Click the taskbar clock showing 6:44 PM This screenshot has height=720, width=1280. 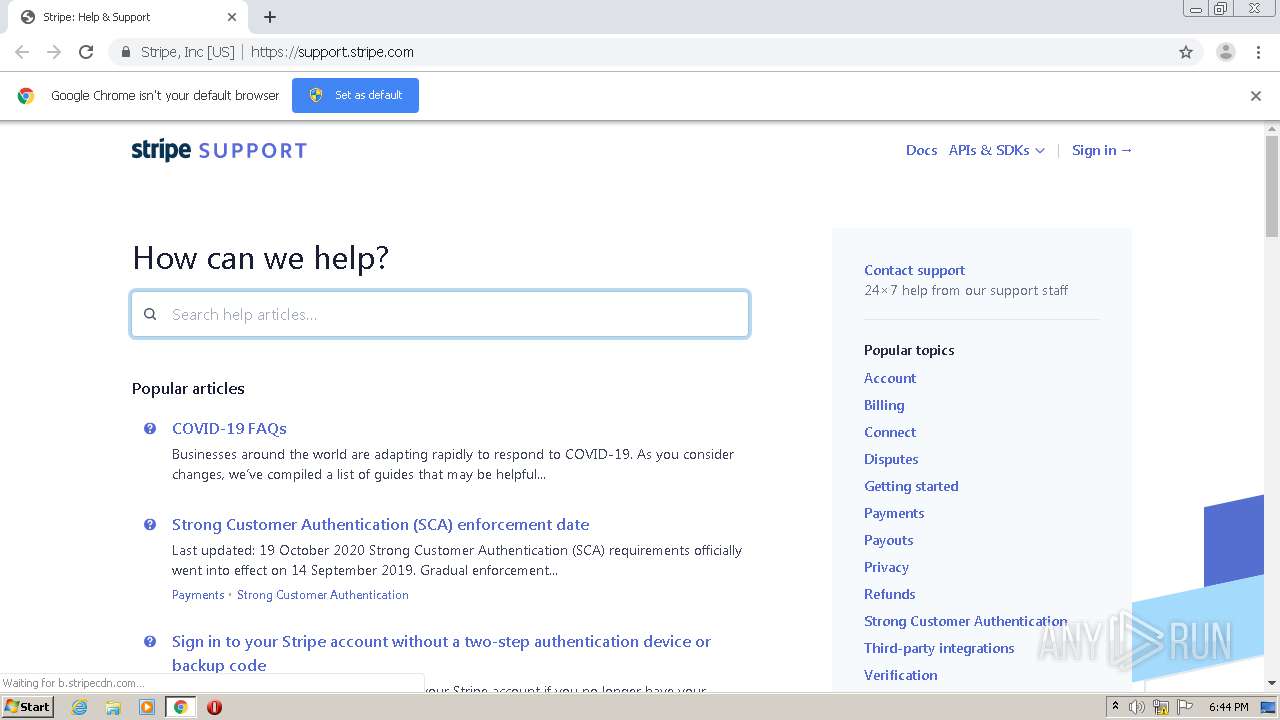coord(1228,707)
